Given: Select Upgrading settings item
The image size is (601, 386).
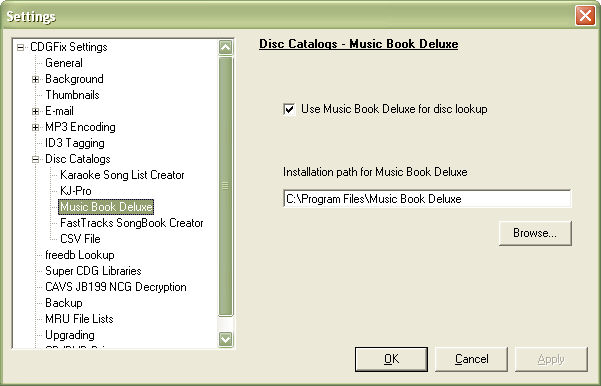Looking at the screenshot, I should coord(70,335).
